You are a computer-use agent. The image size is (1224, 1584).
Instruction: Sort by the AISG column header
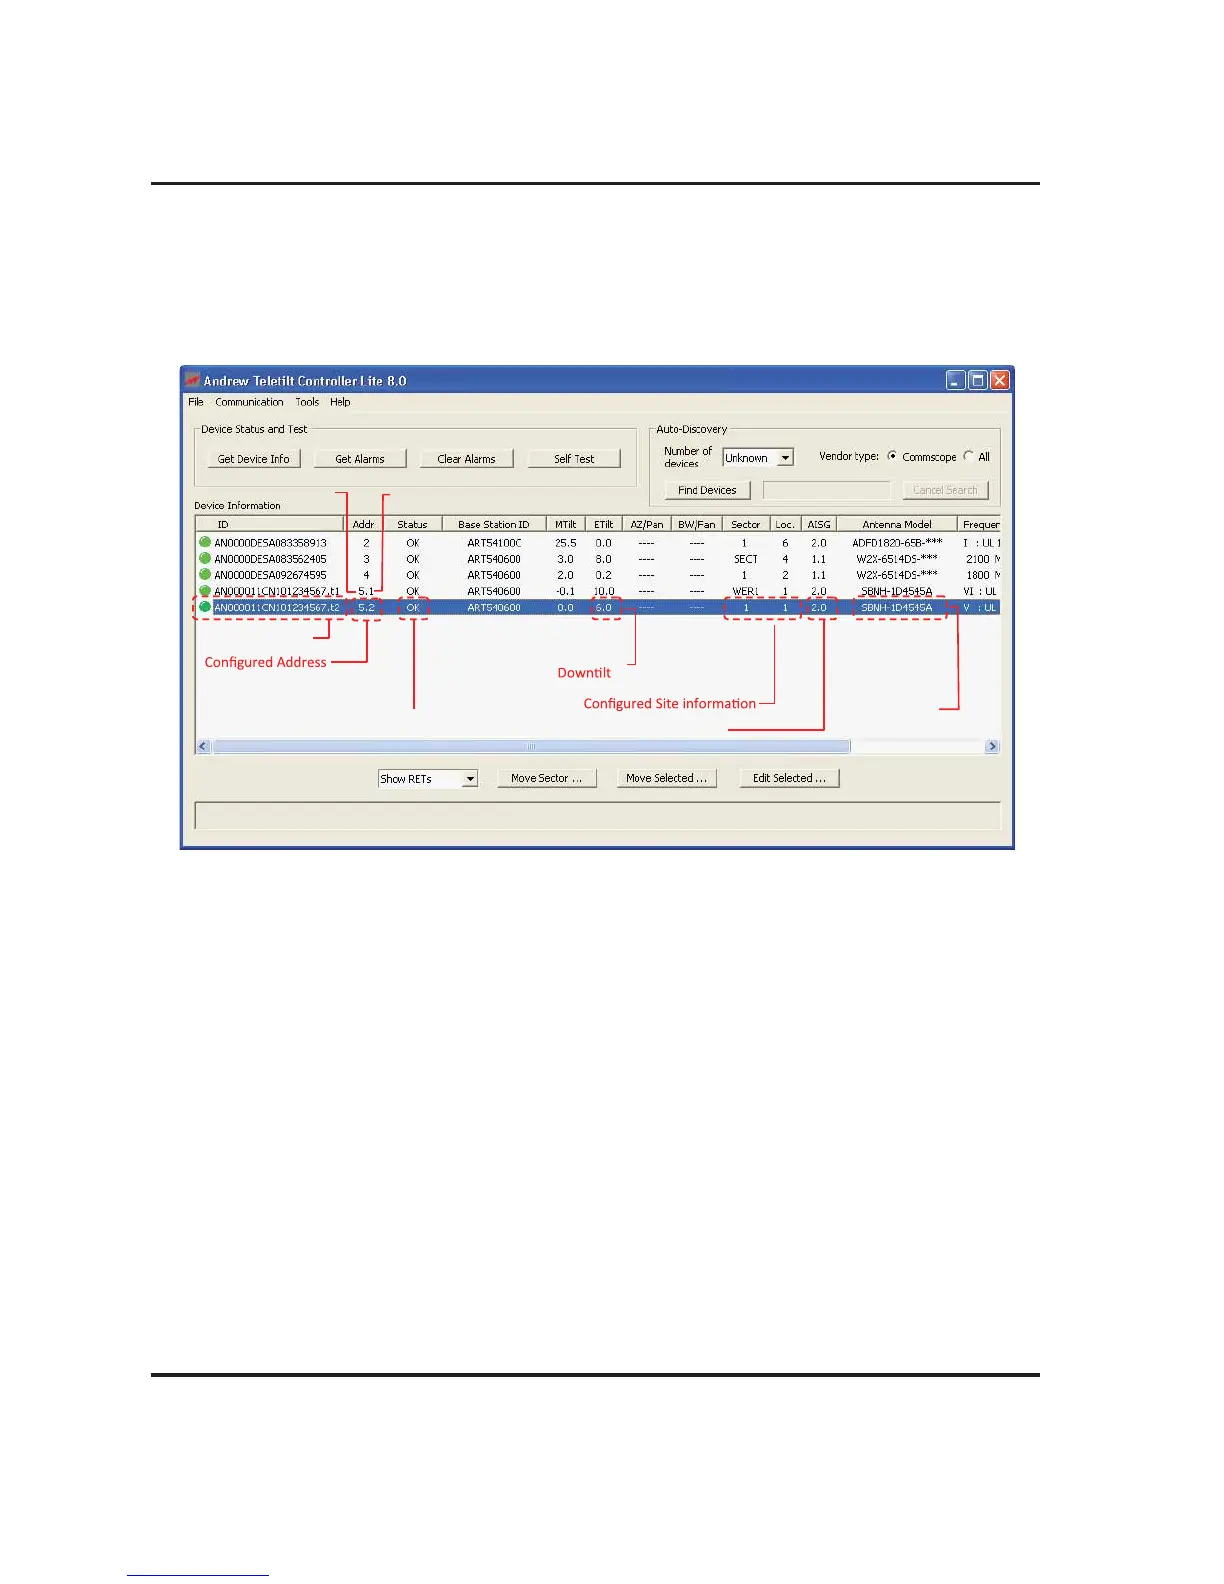[819, 524]
